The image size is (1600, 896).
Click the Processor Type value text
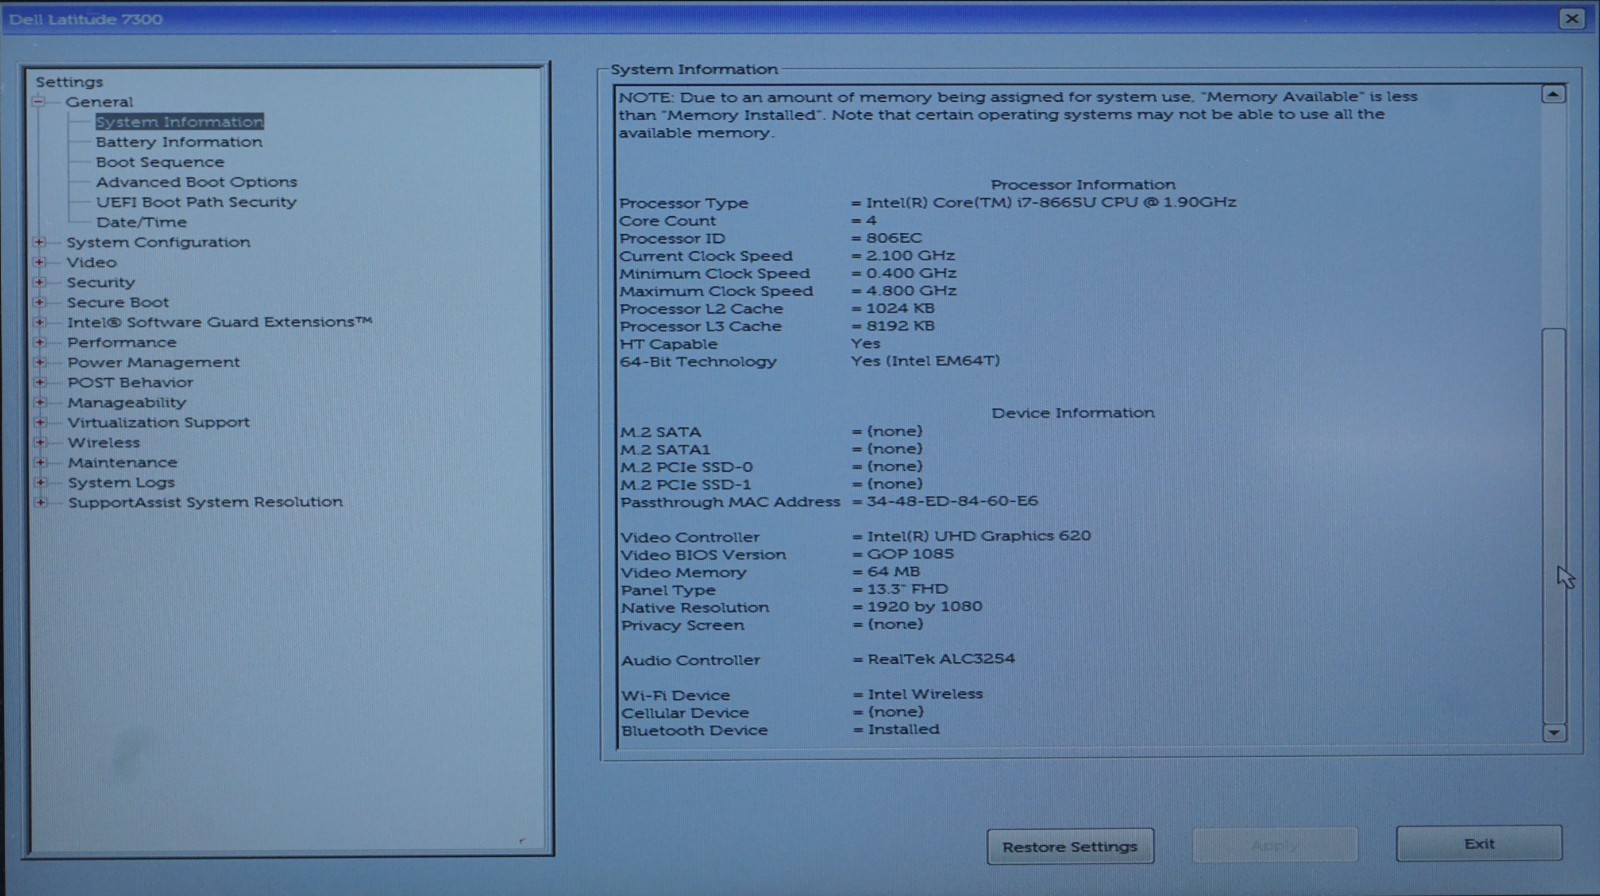pyautogui.click(x=1051, y=202)
